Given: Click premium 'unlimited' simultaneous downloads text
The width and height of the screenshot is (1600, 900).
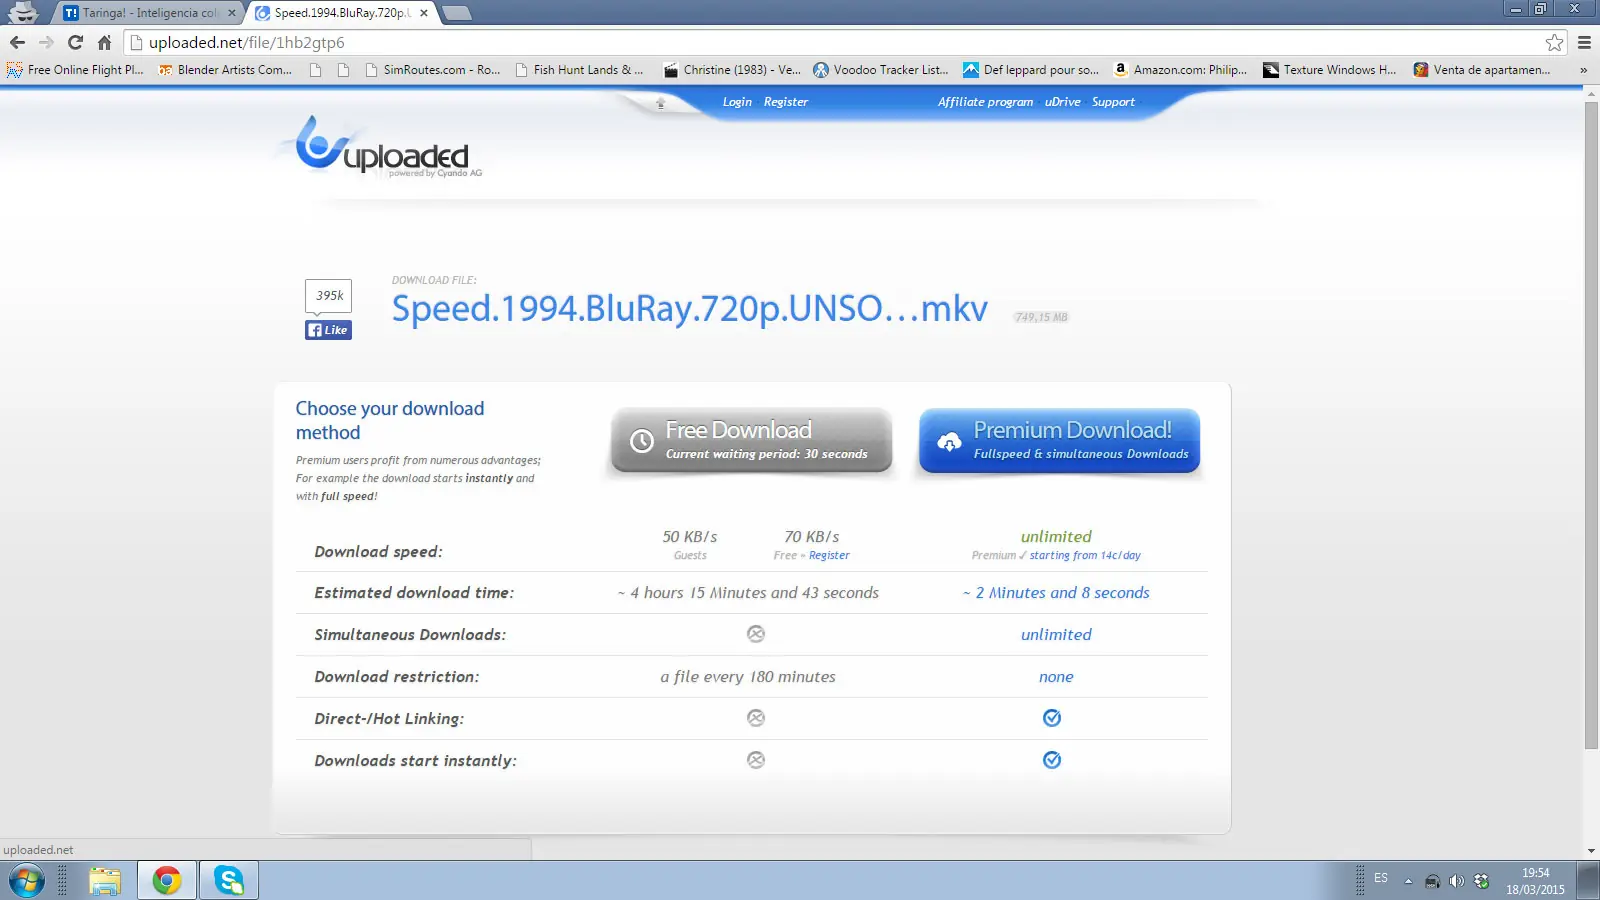Looking at the screenshot, I should [x=1056, y=635].
